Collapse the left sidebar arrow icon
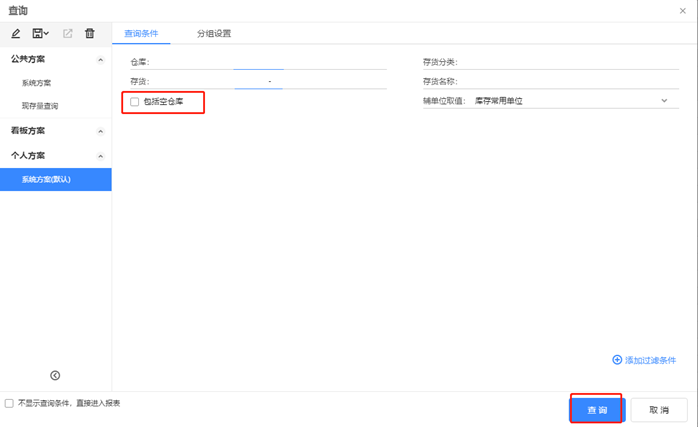The image size is (698, 427). tap(55, 375)
